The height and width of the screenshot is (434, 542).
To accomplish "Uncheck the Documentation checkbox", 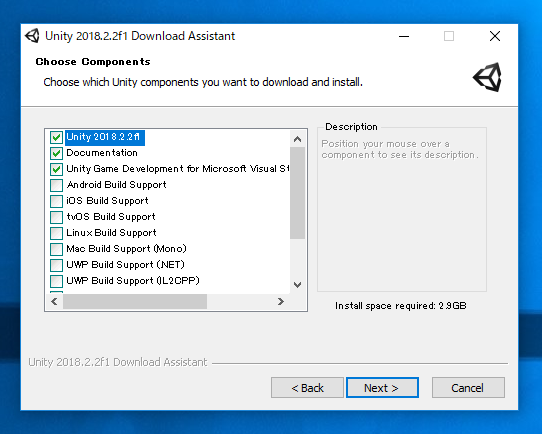I will point(56,153).
